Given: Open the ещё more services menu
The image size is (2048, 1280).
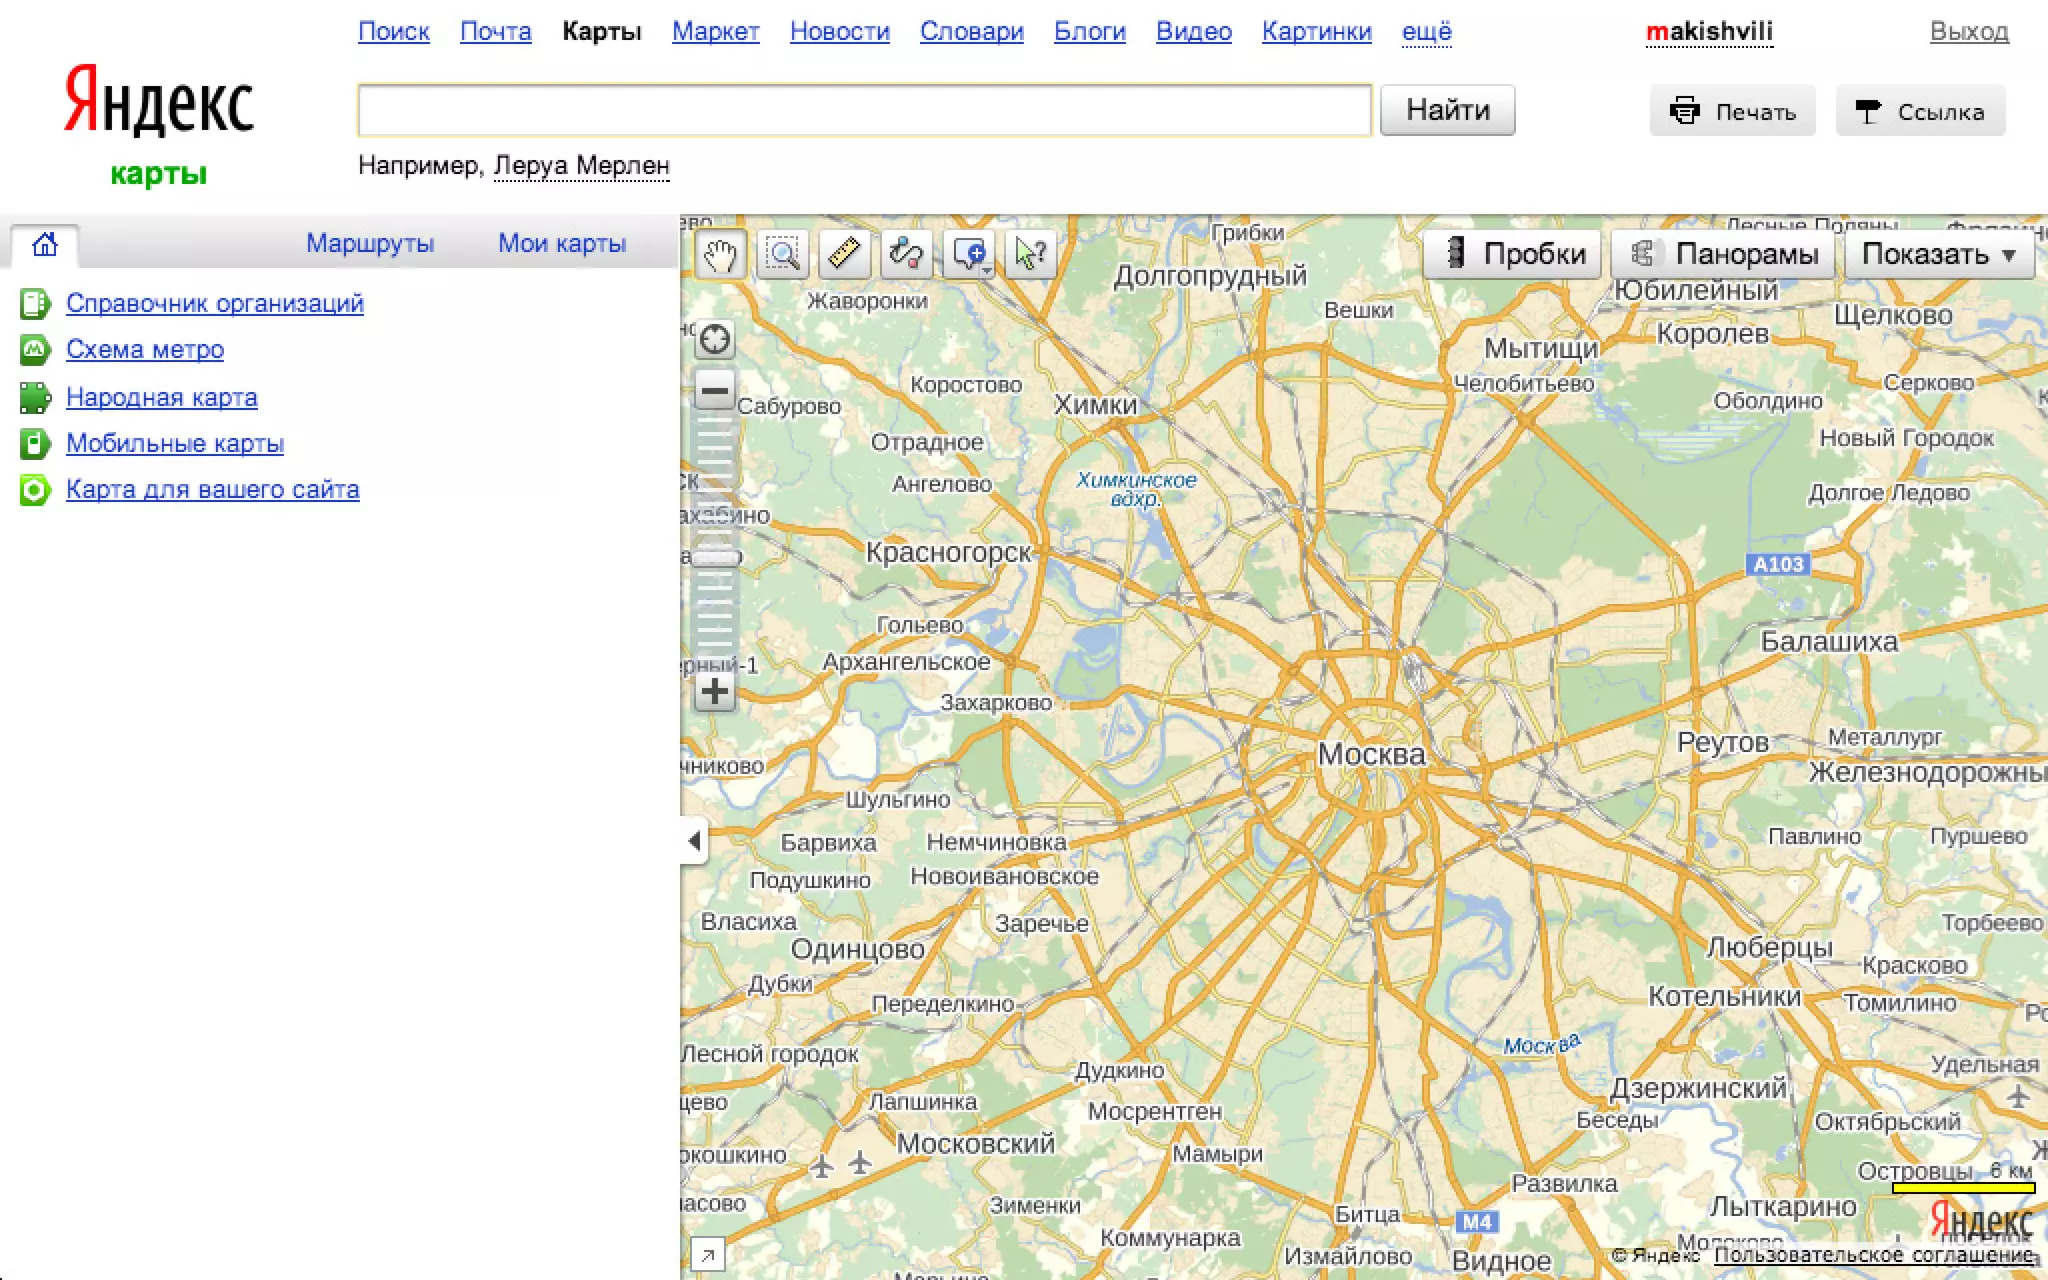Looking at the screenshot, I should (1426, 32).
